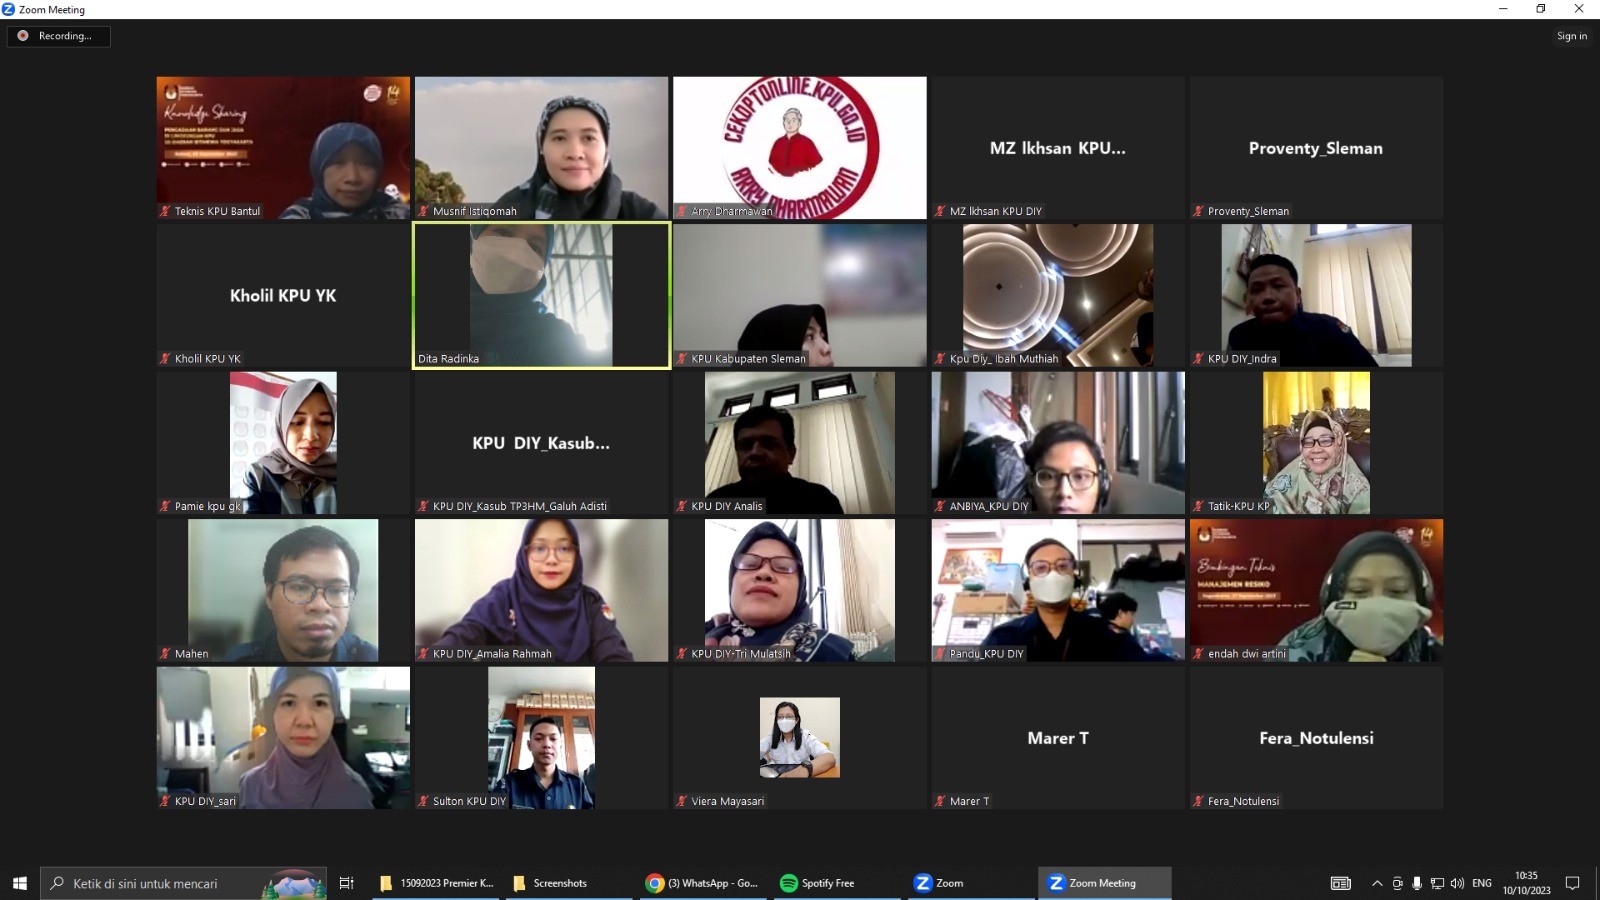
Task: Switch to the Zoom Meeting taskbar item
Action: pos(1104,883)
